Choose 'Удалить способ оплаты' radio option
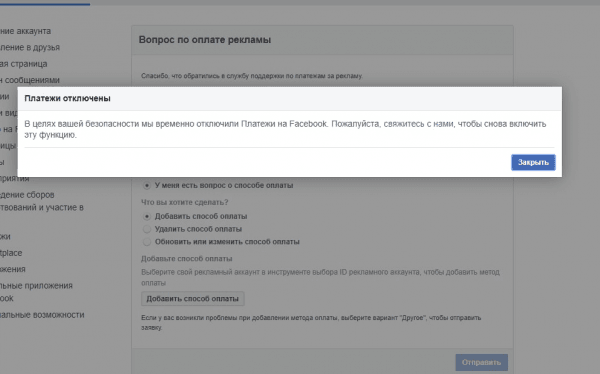This screenshot has height=374, width=600. [x=147, y=229]
